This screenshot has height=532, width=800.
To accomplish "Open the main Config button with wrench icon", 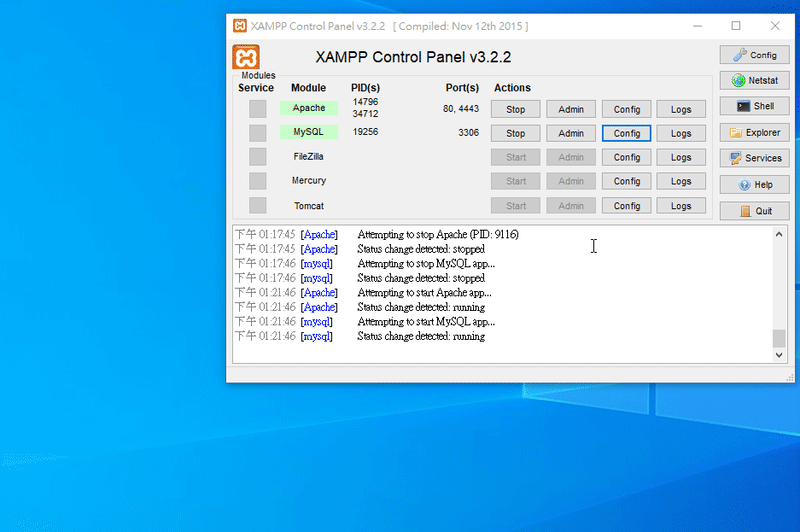I will coord(755,55).
